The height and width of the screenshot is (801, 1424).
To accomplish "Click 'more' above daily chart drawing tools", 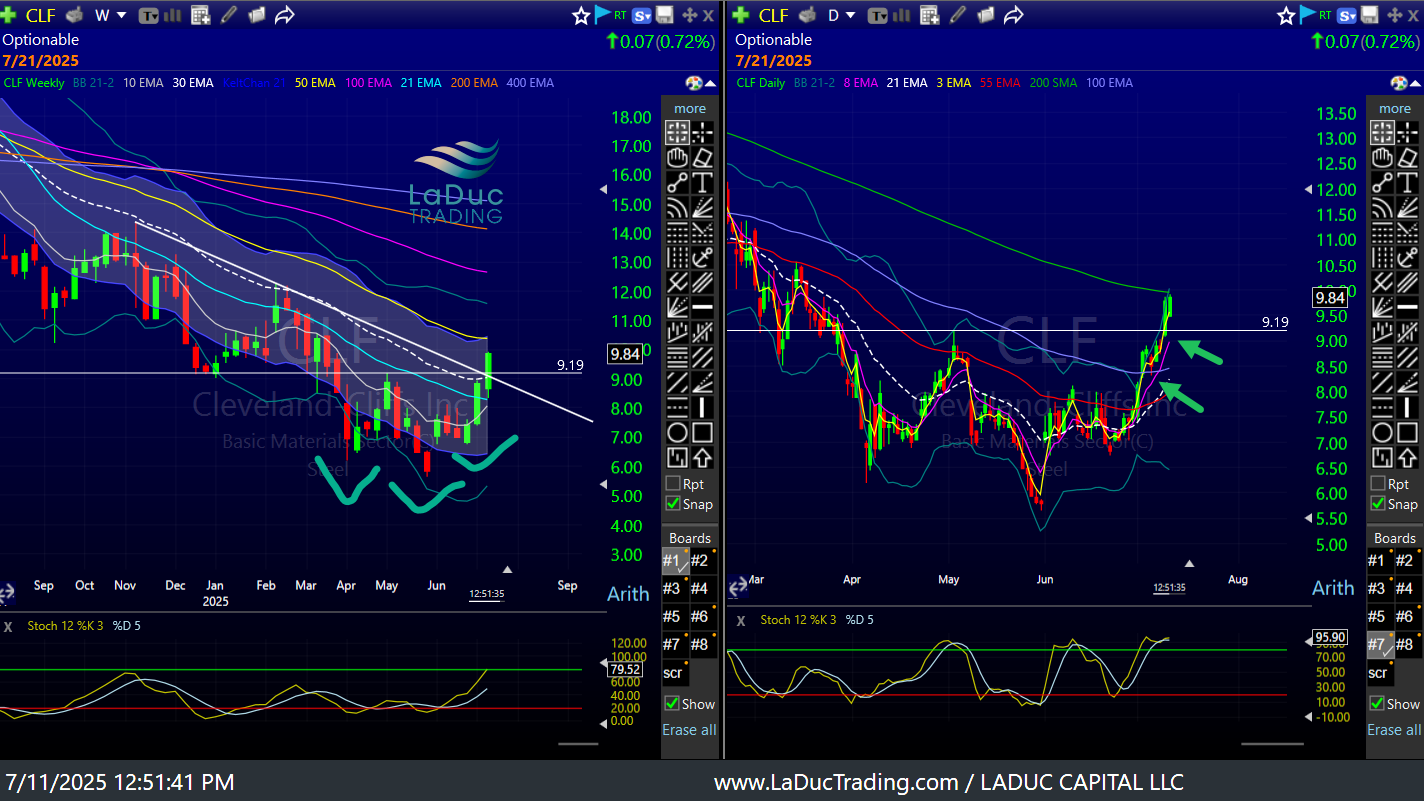I will coord(1395,108).
